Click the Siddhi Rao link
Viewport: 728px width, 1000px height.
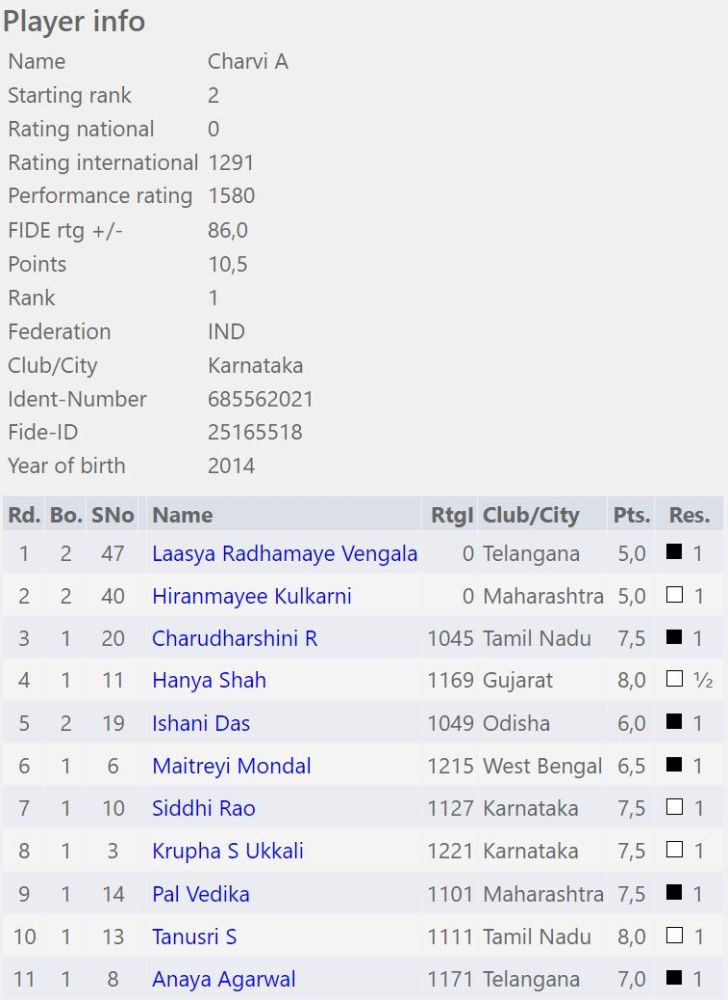click(x=203, y=809)
